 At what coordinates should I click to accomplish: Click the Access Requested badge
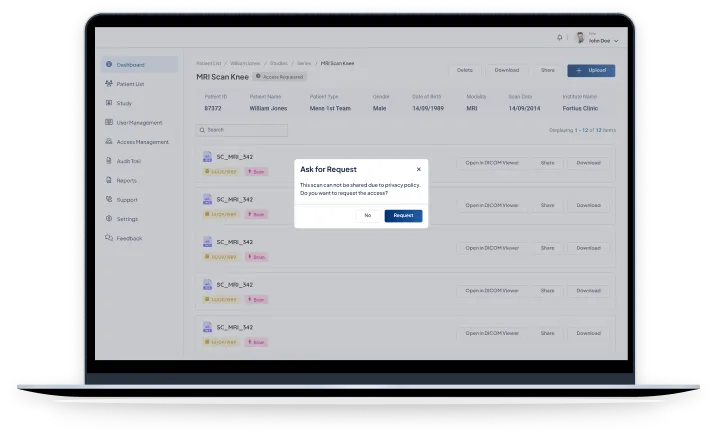(279, 77)
